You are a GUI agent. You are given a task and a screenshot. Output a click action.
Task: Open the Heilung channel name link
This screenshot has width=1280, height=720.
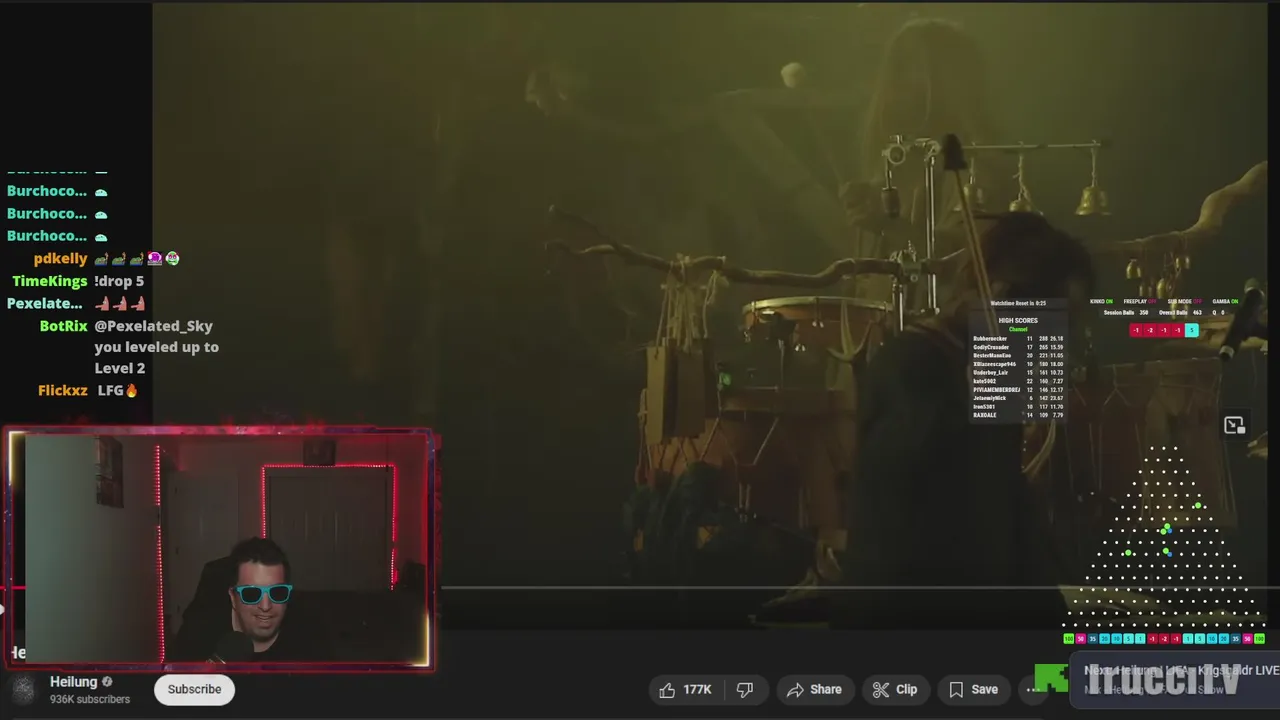[x=74, y=682]
